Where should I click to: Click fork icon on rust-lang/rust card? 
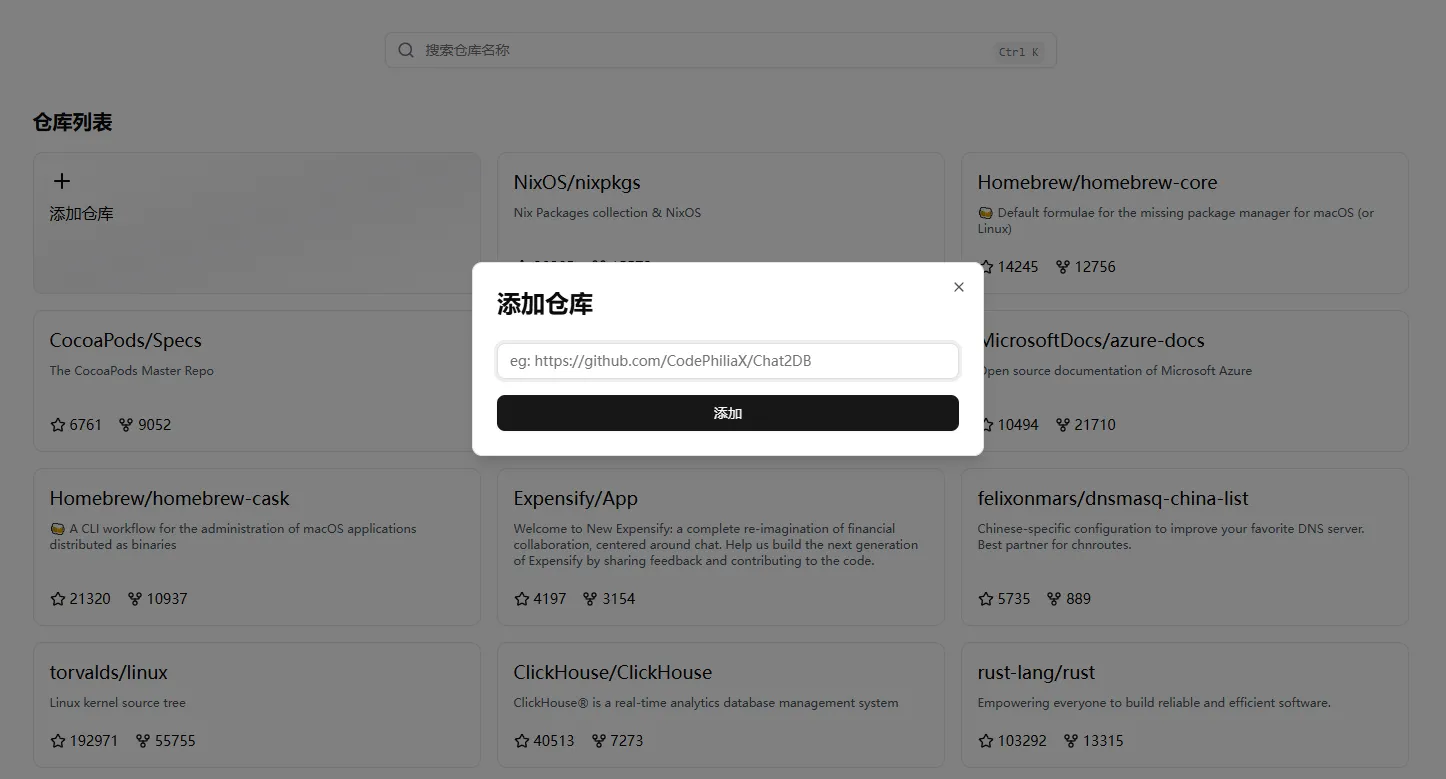[1071, 741]
